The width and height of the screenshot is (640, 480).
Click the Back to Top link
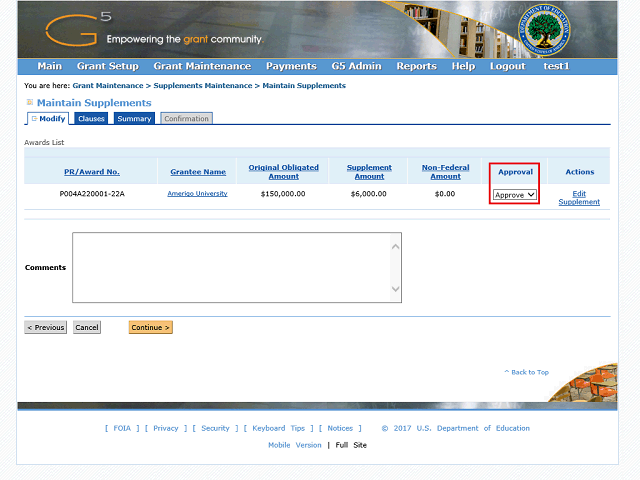tap(527, 372)
